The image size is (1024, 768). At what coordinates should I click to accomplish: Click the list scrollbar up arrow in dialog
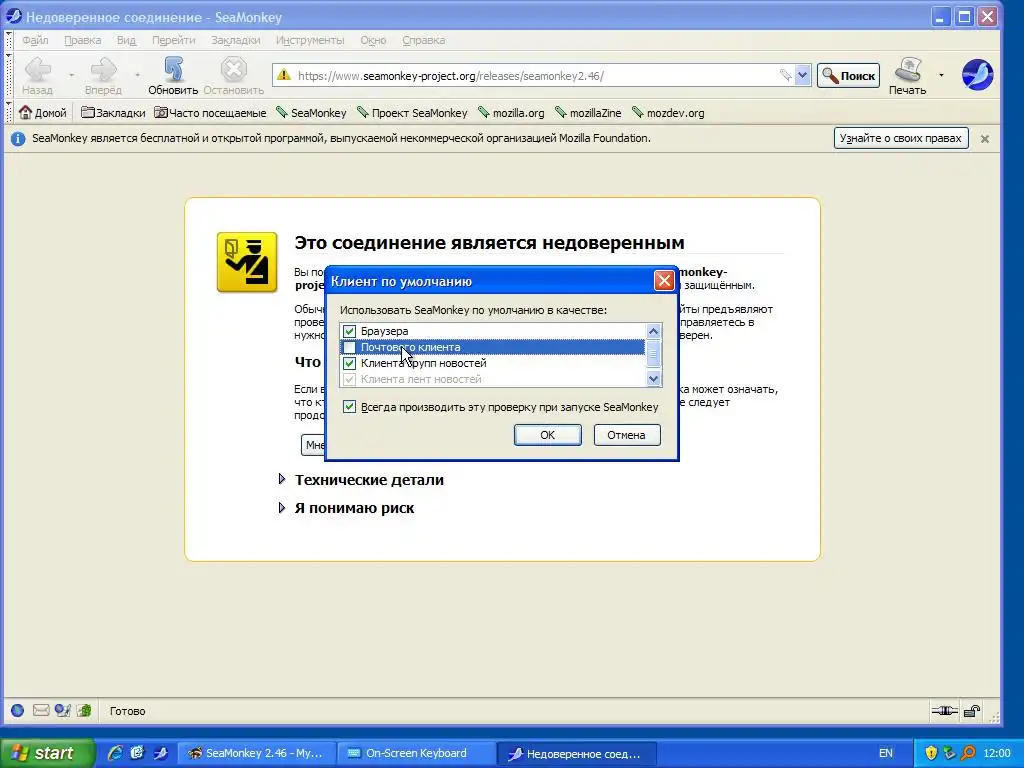pos(653,331)
